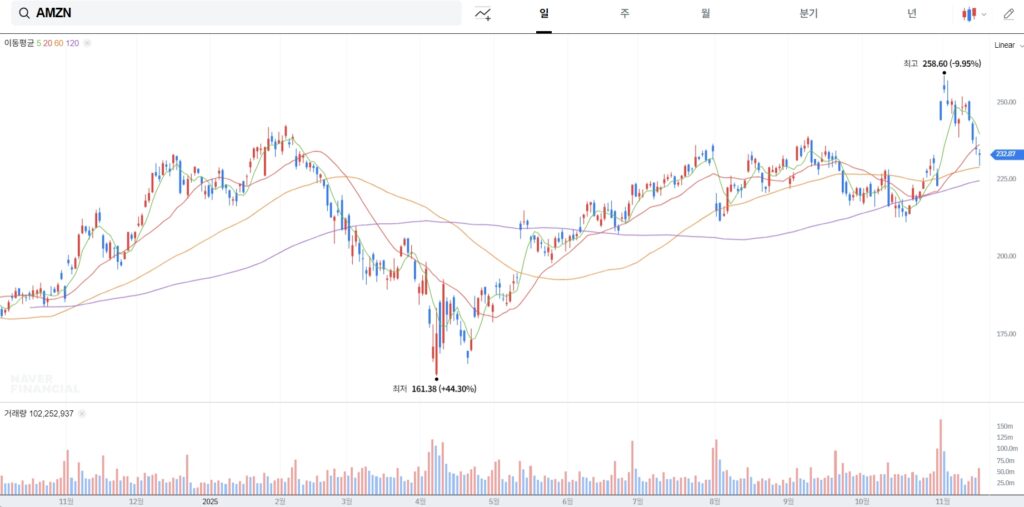The height and width of the screenshot is (507, 1024).
Task: Expand the chart type dropdown arrow
Action: (984, 14)
